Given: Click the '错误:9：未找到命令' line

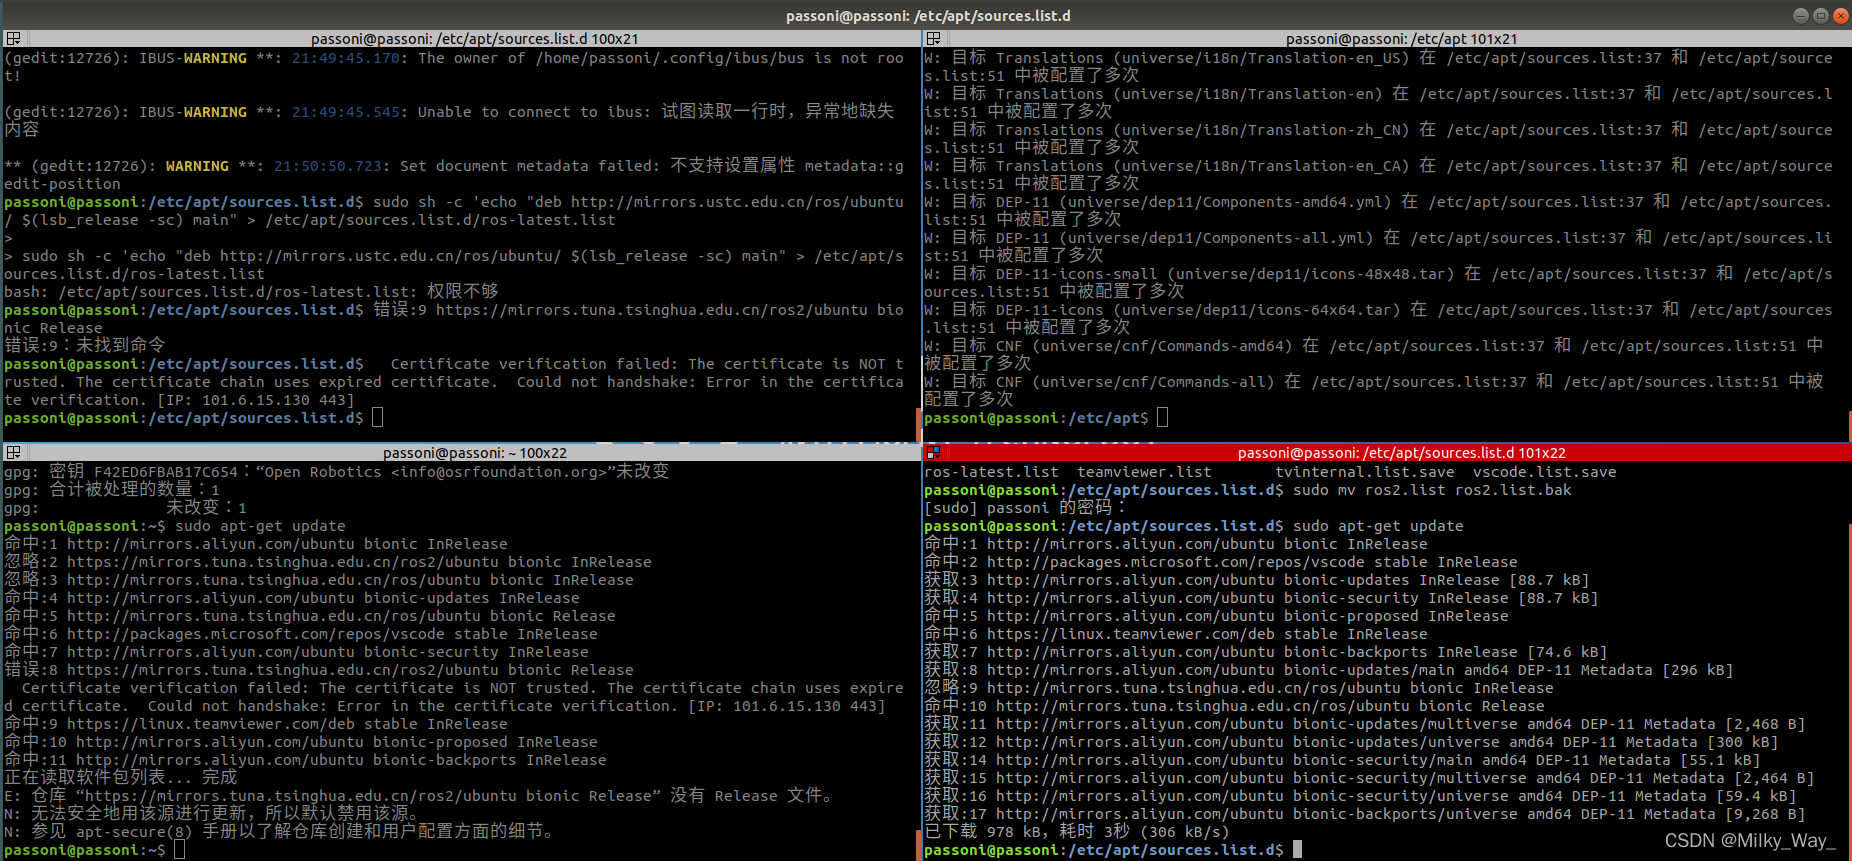Looking at the screenshot, I should click(x=85, y=346).
